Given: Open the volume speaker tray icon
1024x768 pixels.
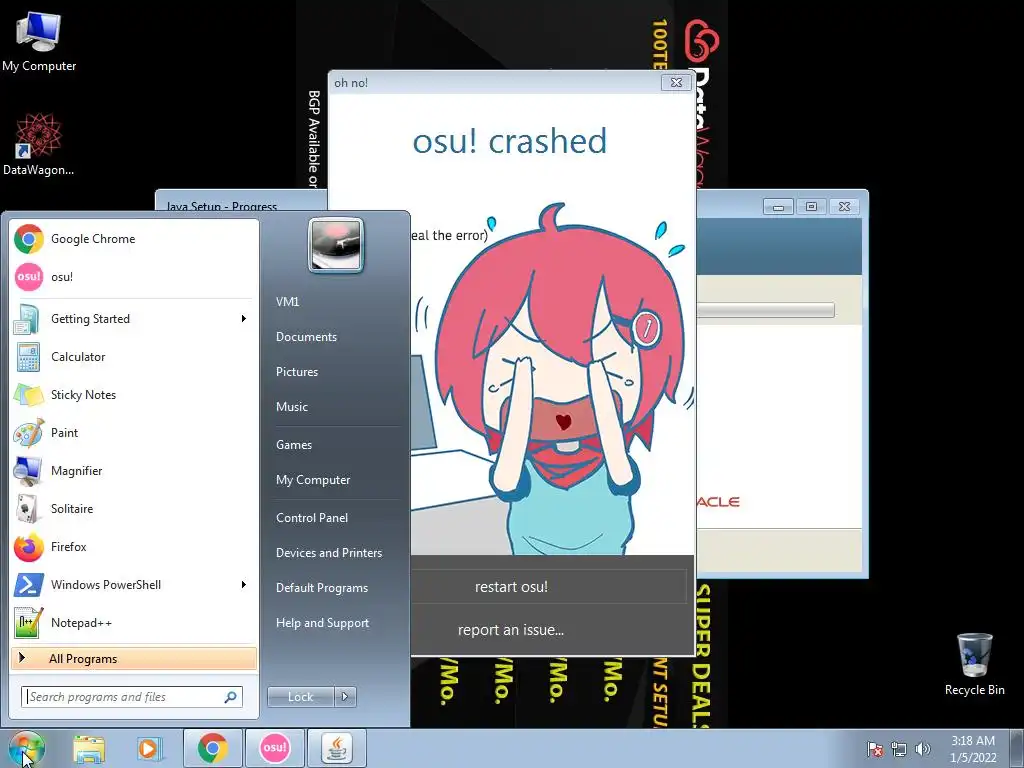Looking at the screenshot, I should (x=923, y=749).
